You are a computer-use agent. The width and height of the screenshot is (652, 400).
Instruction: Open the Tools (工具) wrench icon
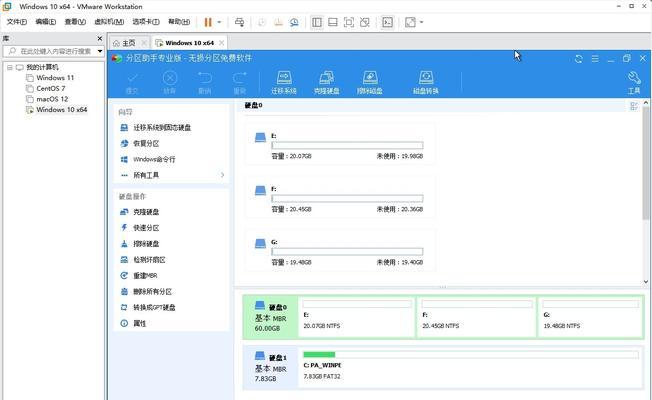pos(634,78)
